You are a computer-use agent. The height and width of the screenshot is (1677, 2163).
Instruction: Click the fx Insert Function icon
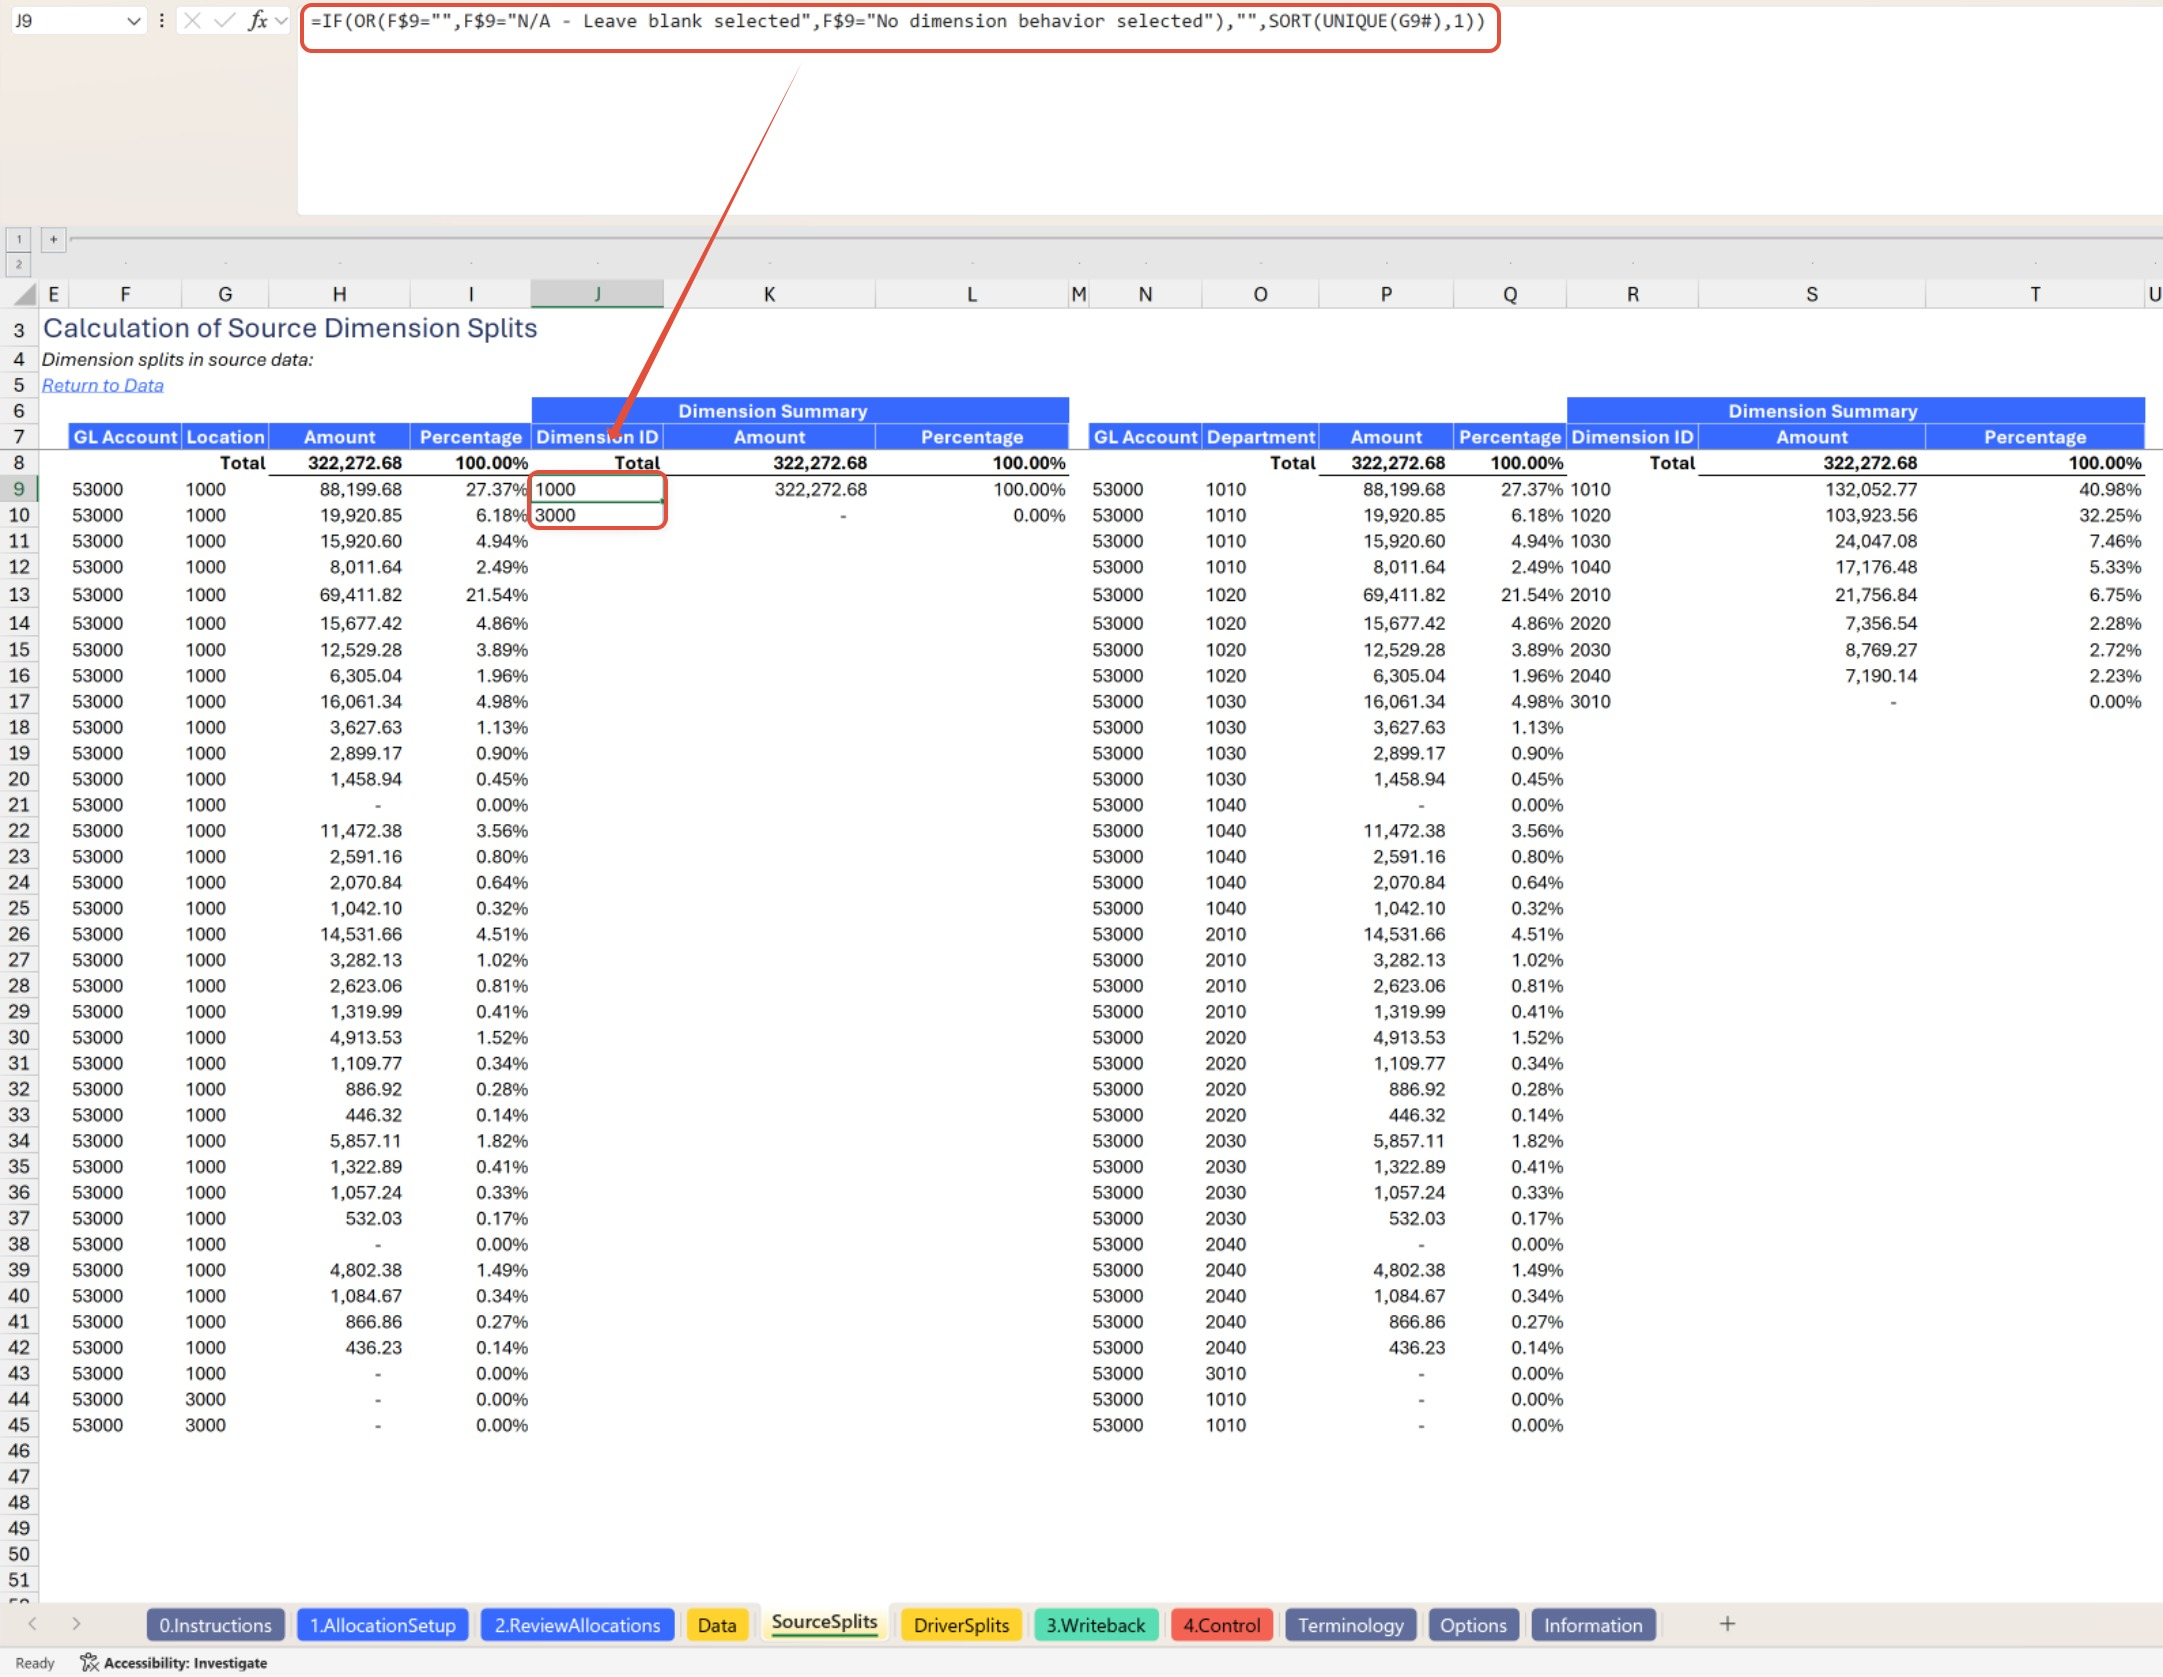coord(258,21)
